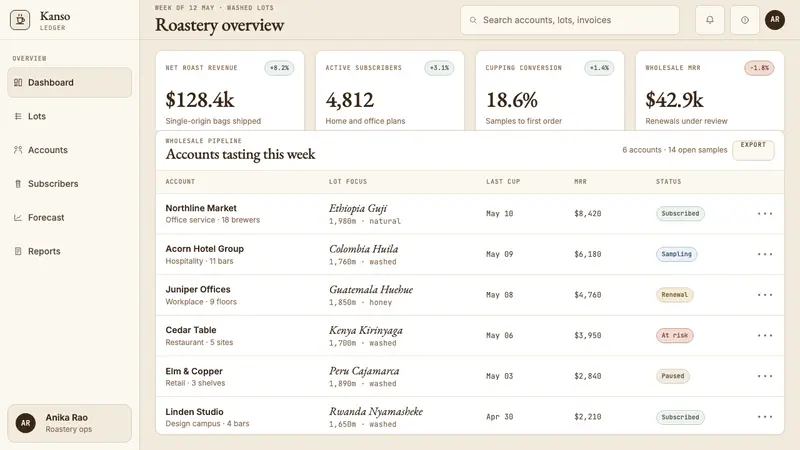Screen dimensions: 800x450
Task: Select Linden Studio account name
Action: point(194,412)
